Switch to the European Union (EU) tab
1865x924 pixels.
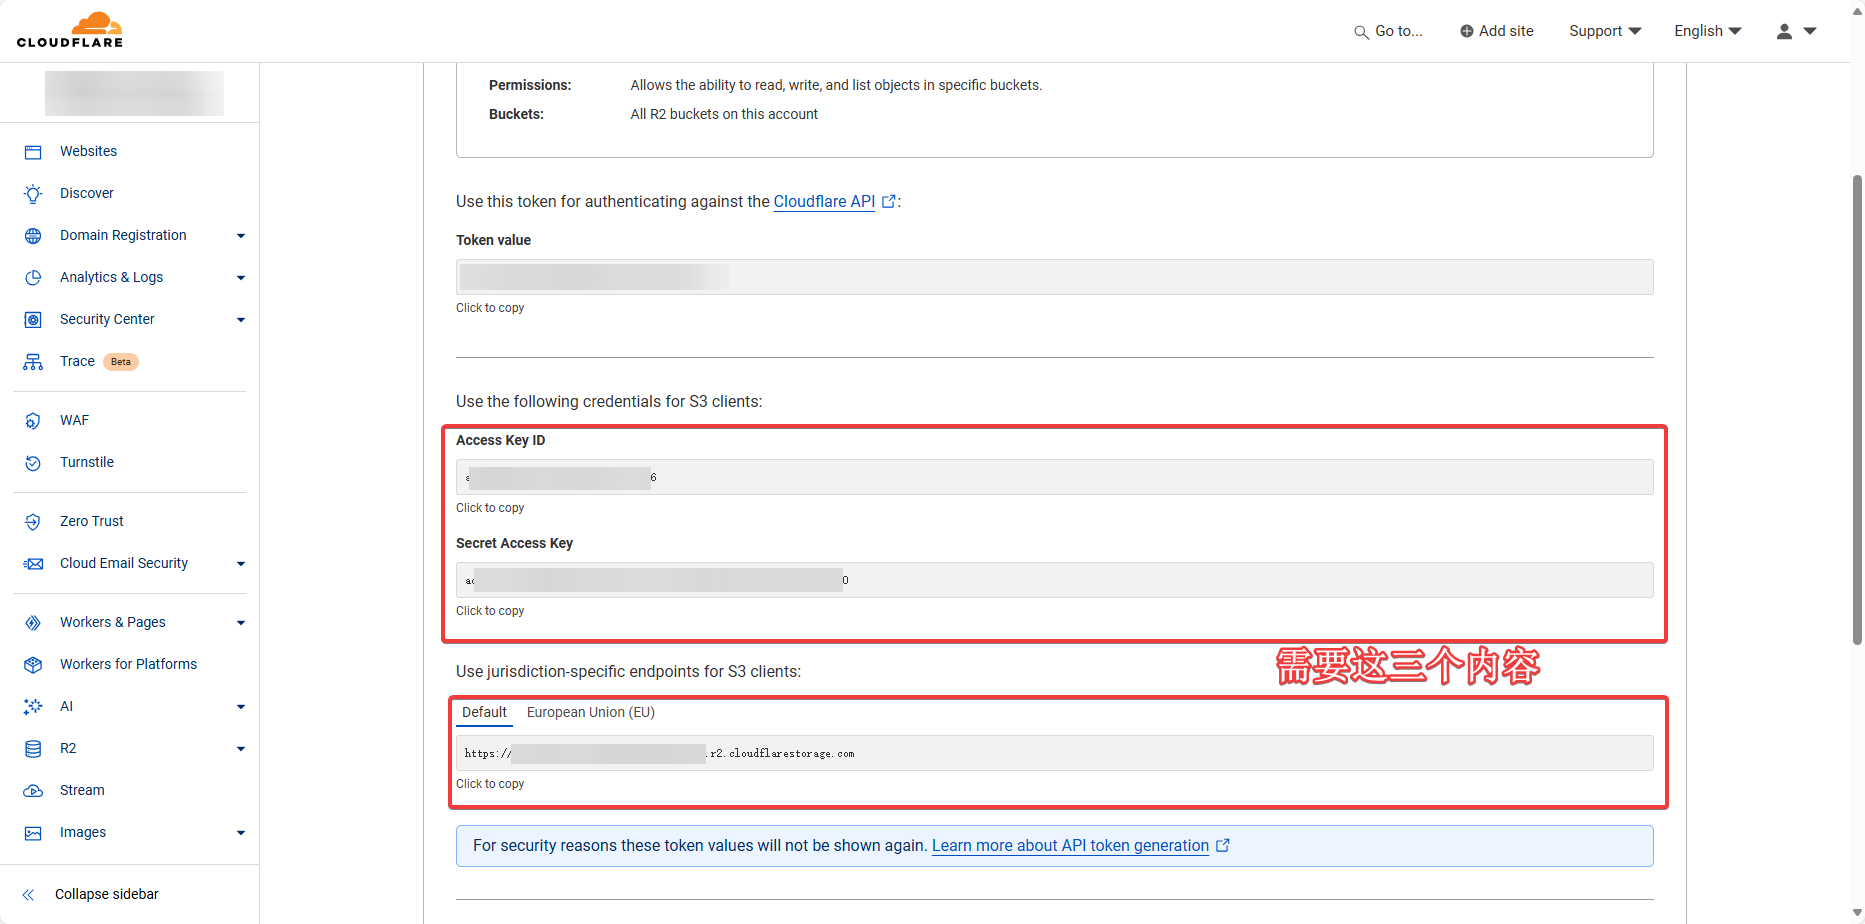pyautogui.click(x=590, y=712)
